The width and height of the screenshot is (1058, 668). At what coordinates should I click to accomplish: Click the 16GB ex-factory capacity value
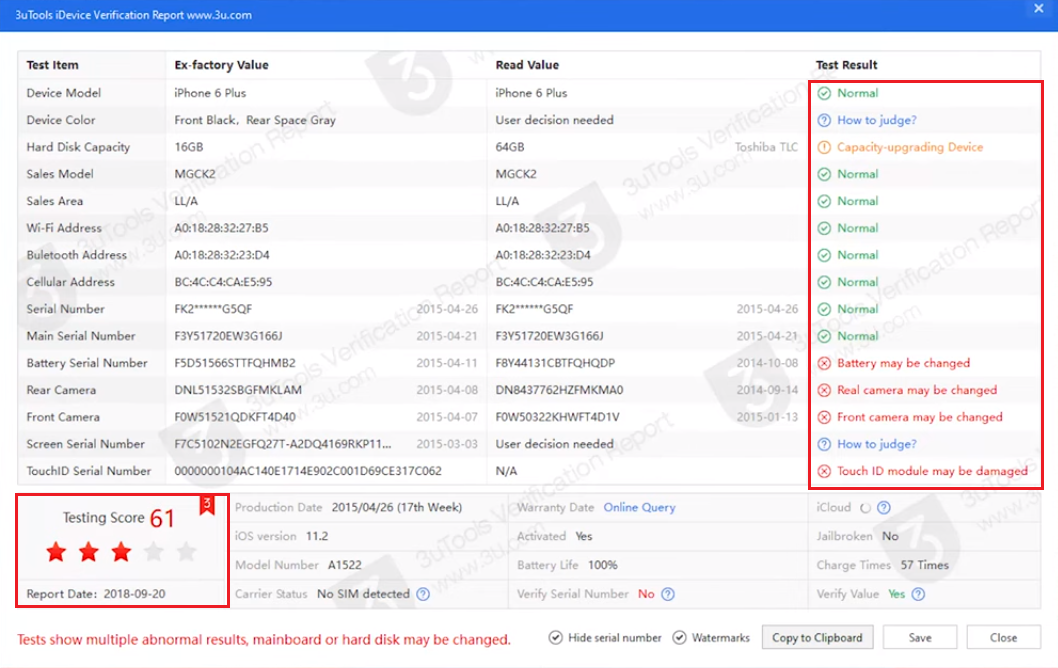188,147
